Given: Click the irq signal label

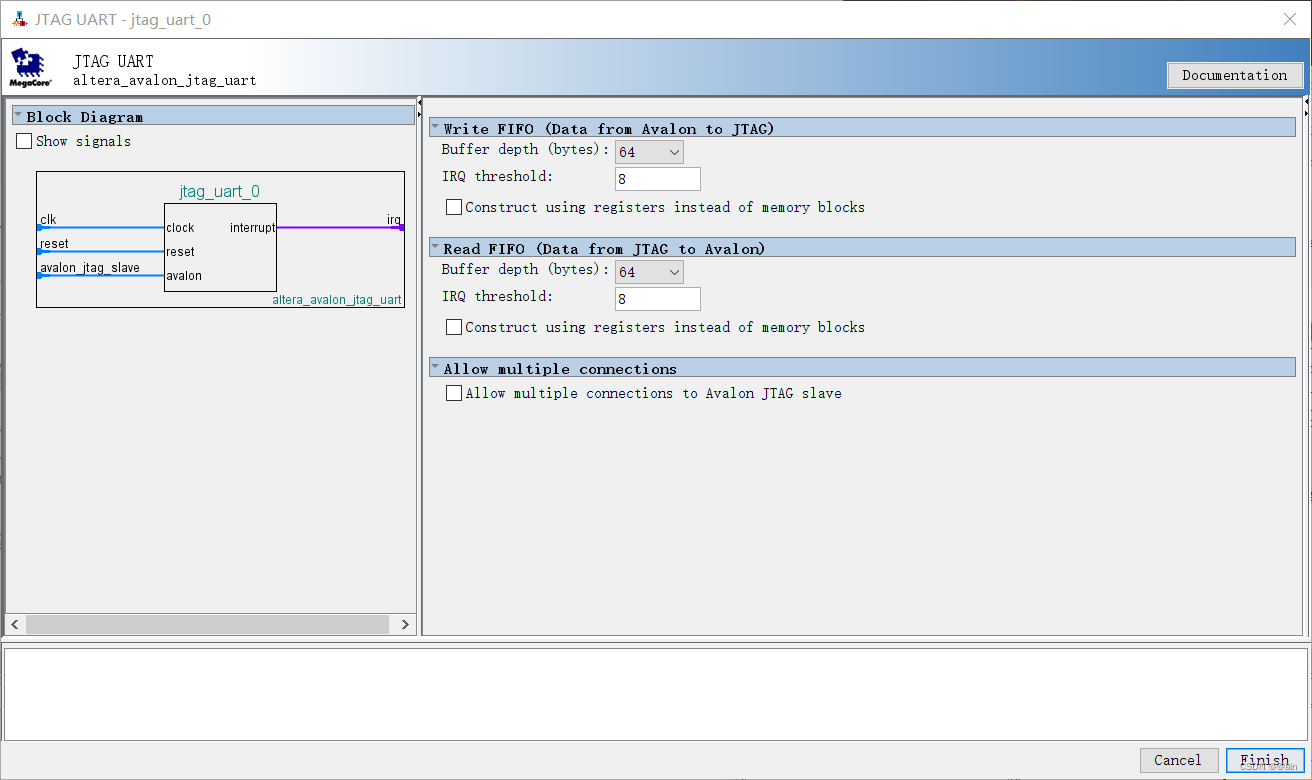Looking at the screenshot, I should [x=394, y=219].
